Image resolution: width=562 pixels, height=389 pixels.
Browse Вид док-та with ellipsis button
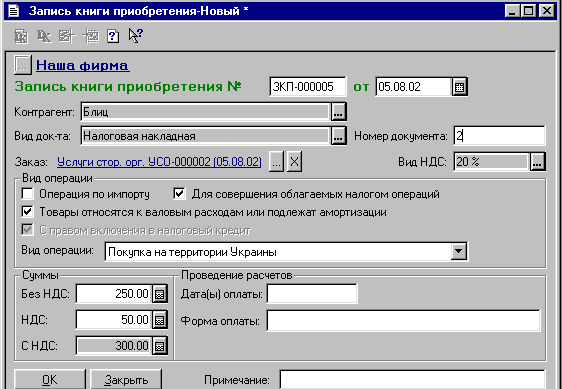tap(338, 136)
